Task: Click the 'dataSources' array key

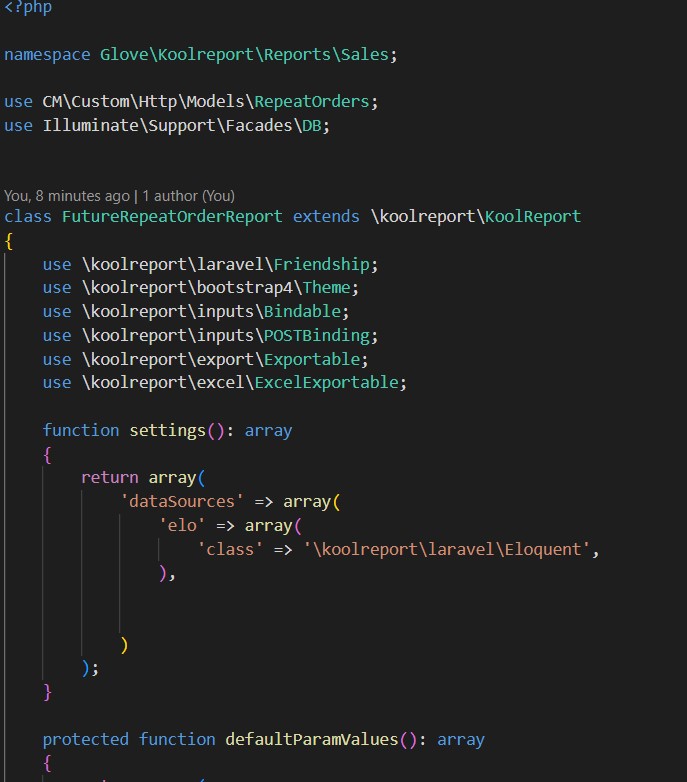Action: pyautogui.click(x=182, y=502)
